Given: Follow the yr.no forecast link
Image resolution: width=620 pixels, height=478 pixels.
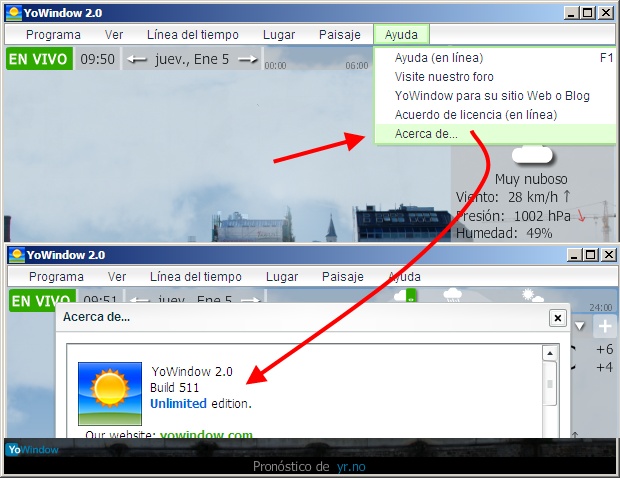Looking at the screenshot, I should 349,466.
